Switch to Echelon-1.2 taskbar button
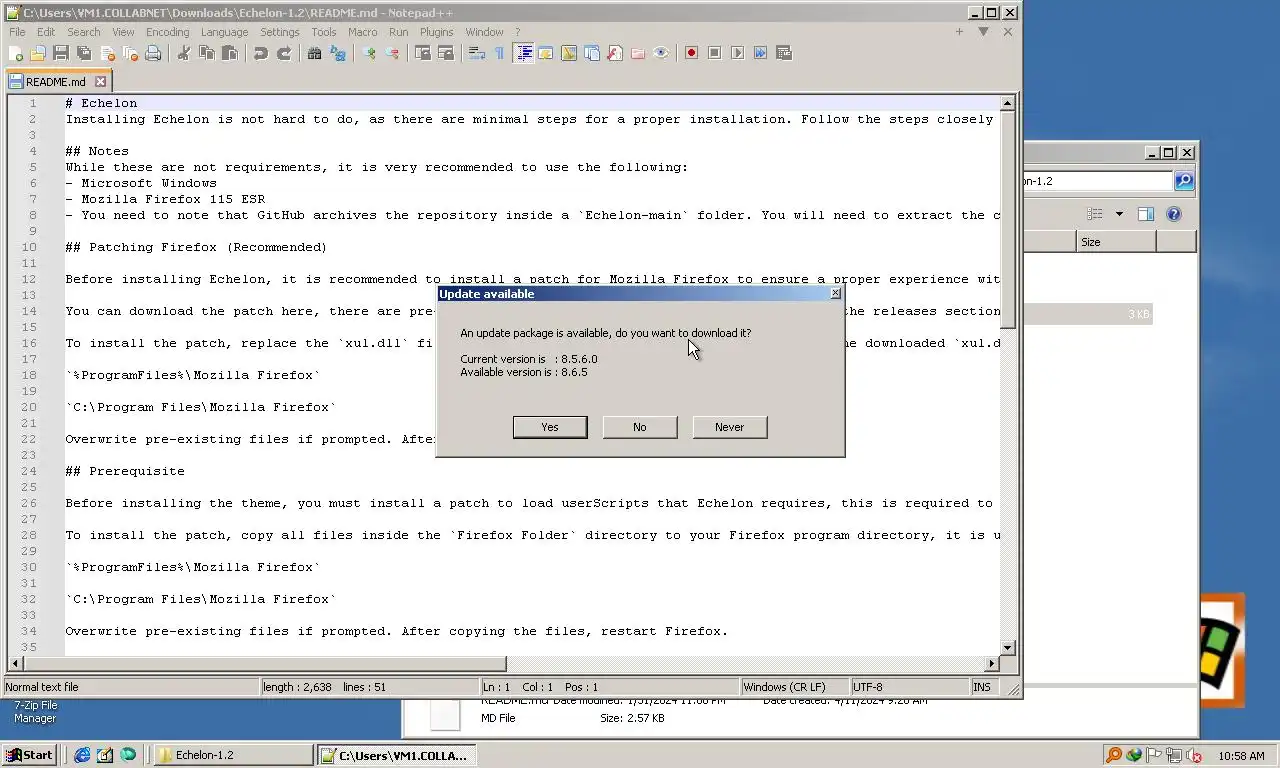This screenshot has height=768, width=1280. point(231,755)
